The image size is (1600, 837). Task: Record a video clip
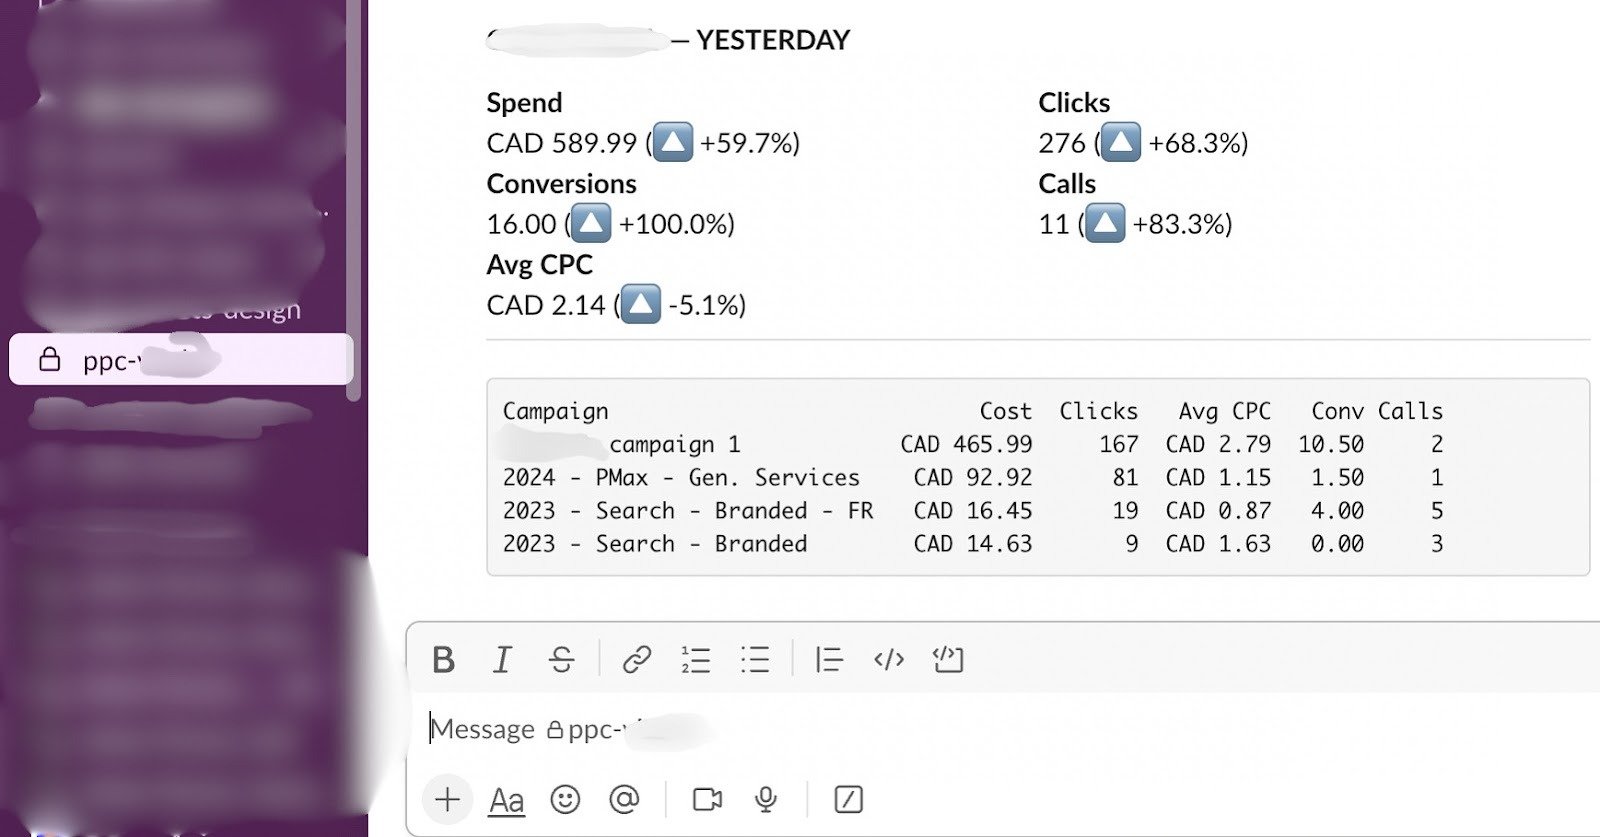pyautogui.click(x=707, y=799)
